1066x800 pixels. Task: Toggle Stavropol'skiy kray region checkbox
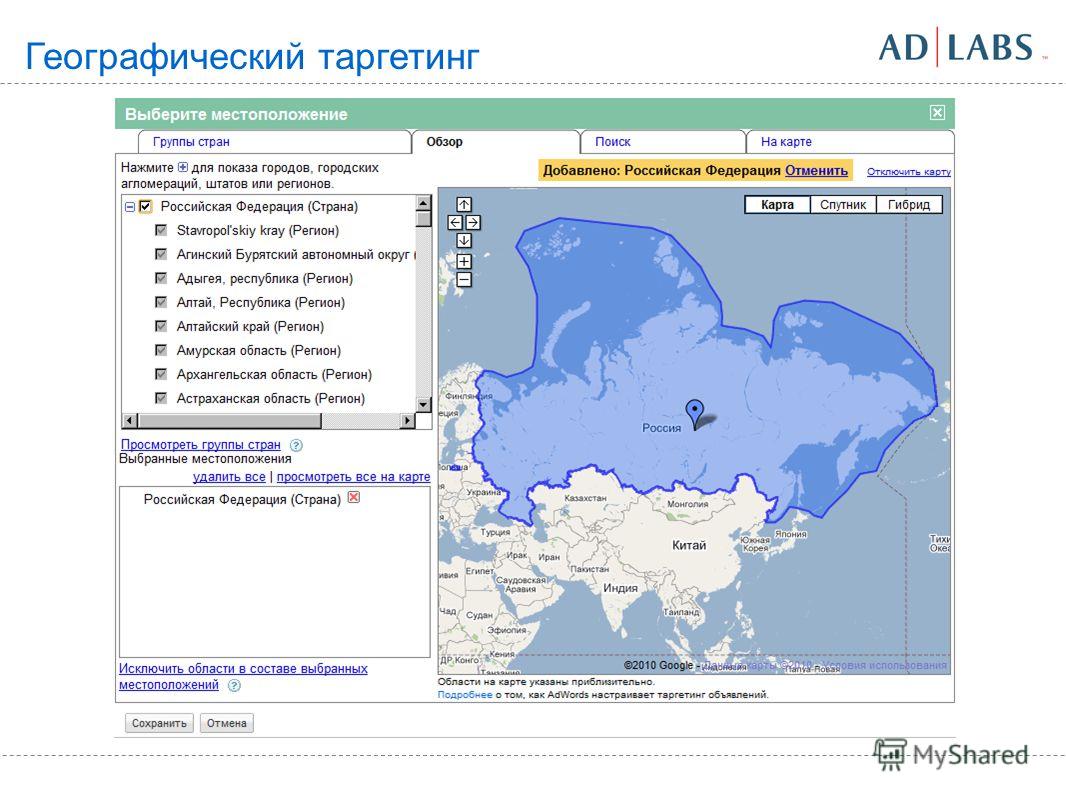pos(161,230)
